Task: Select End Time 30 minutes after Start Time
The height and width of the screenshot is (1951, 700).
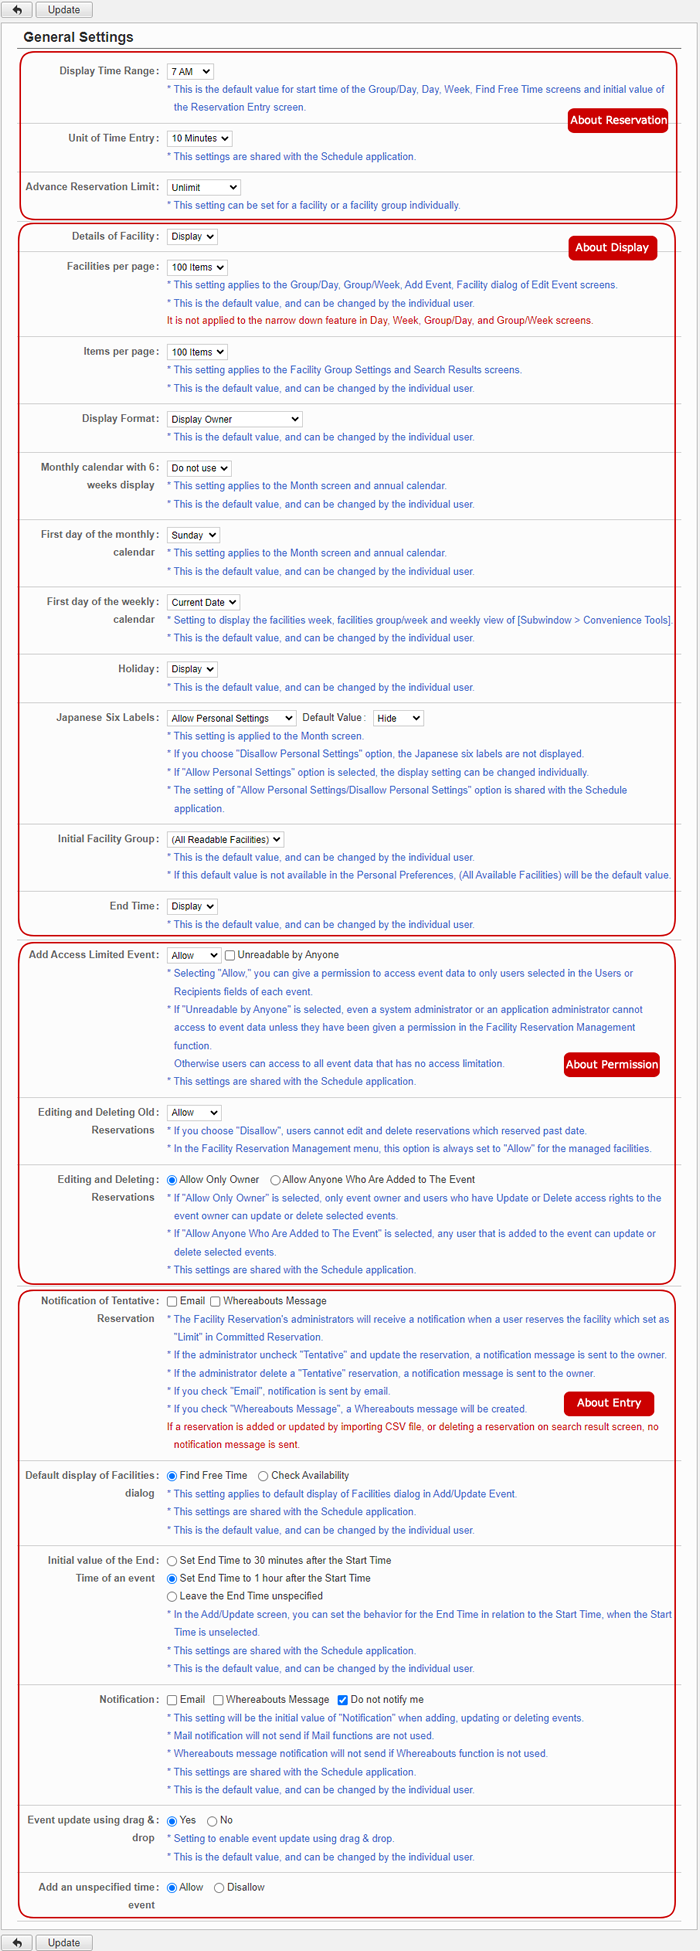Action: point(172,1561)
